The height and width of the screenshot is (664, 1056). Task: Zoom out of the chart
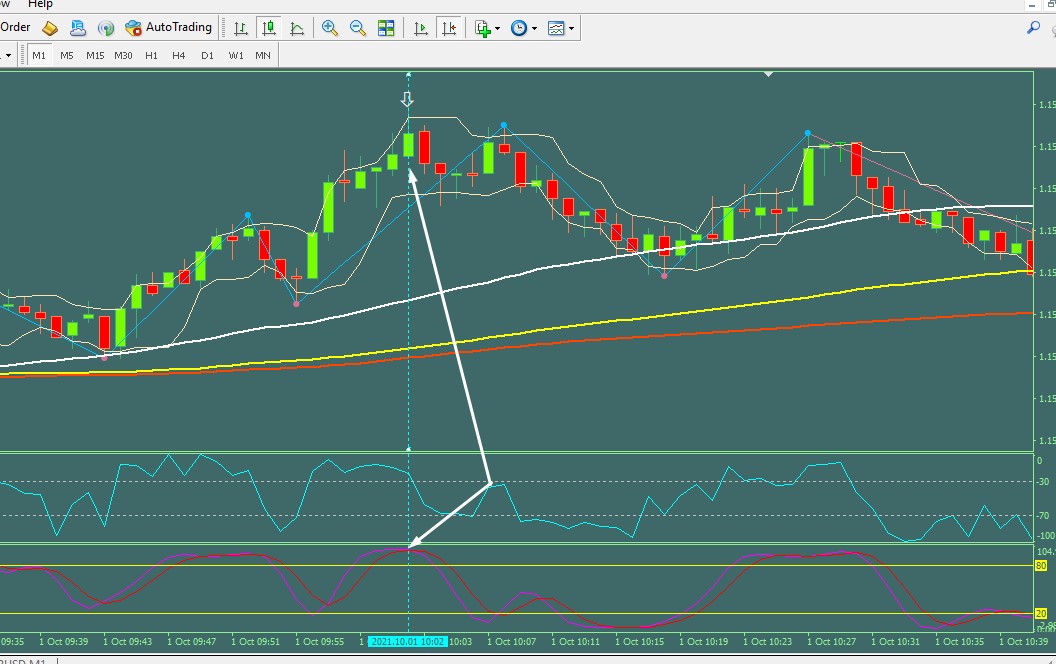tap(358, 28)
